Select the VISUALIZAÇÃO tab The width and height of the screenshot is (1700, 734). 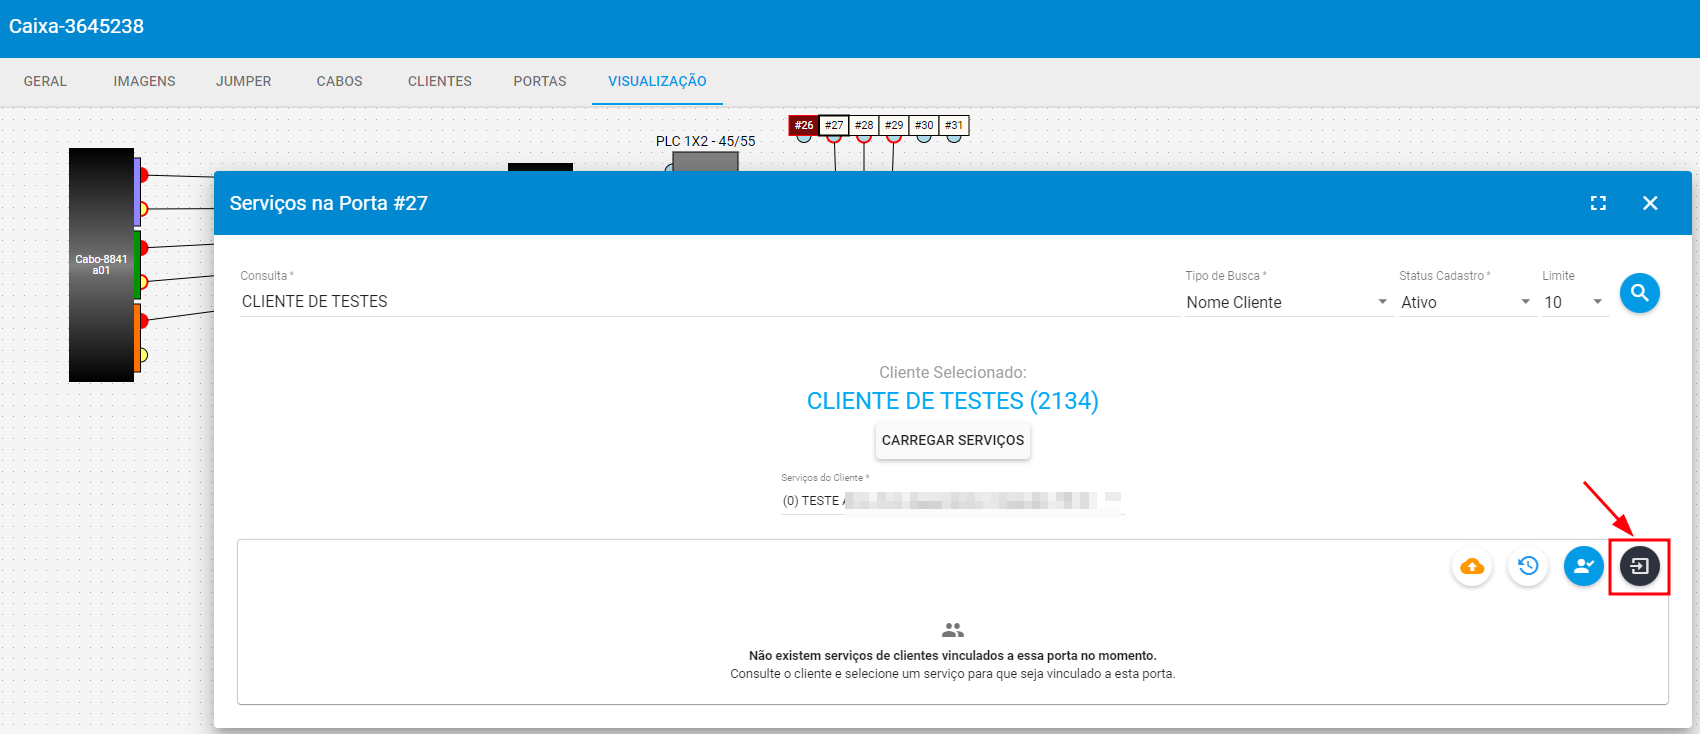point(657,81)
